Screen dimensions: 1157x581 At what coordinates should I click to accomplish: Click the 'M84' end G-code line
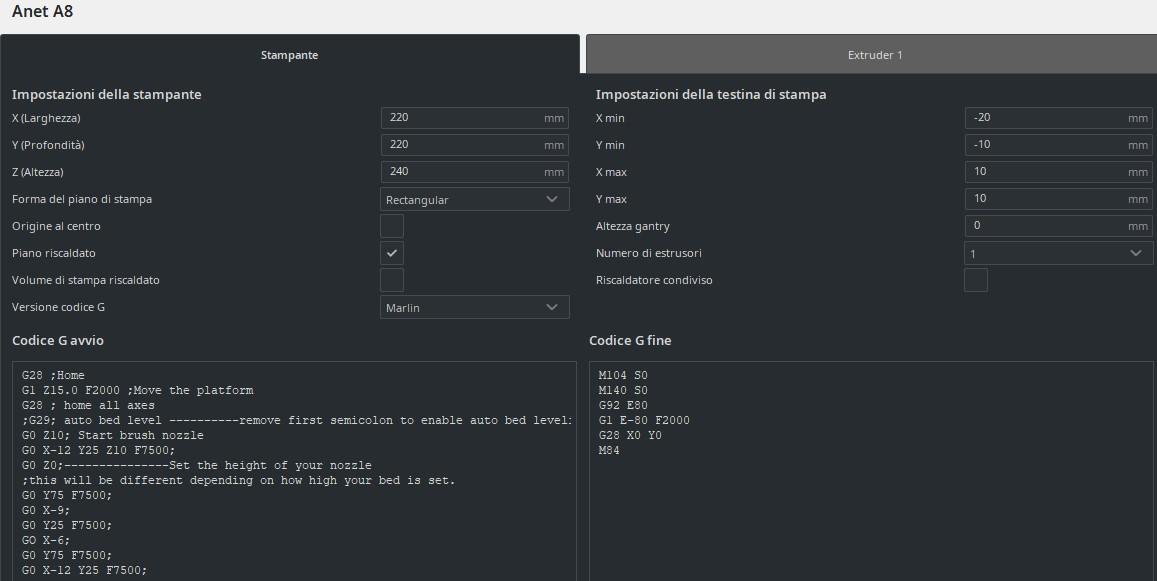pos(609,450)
